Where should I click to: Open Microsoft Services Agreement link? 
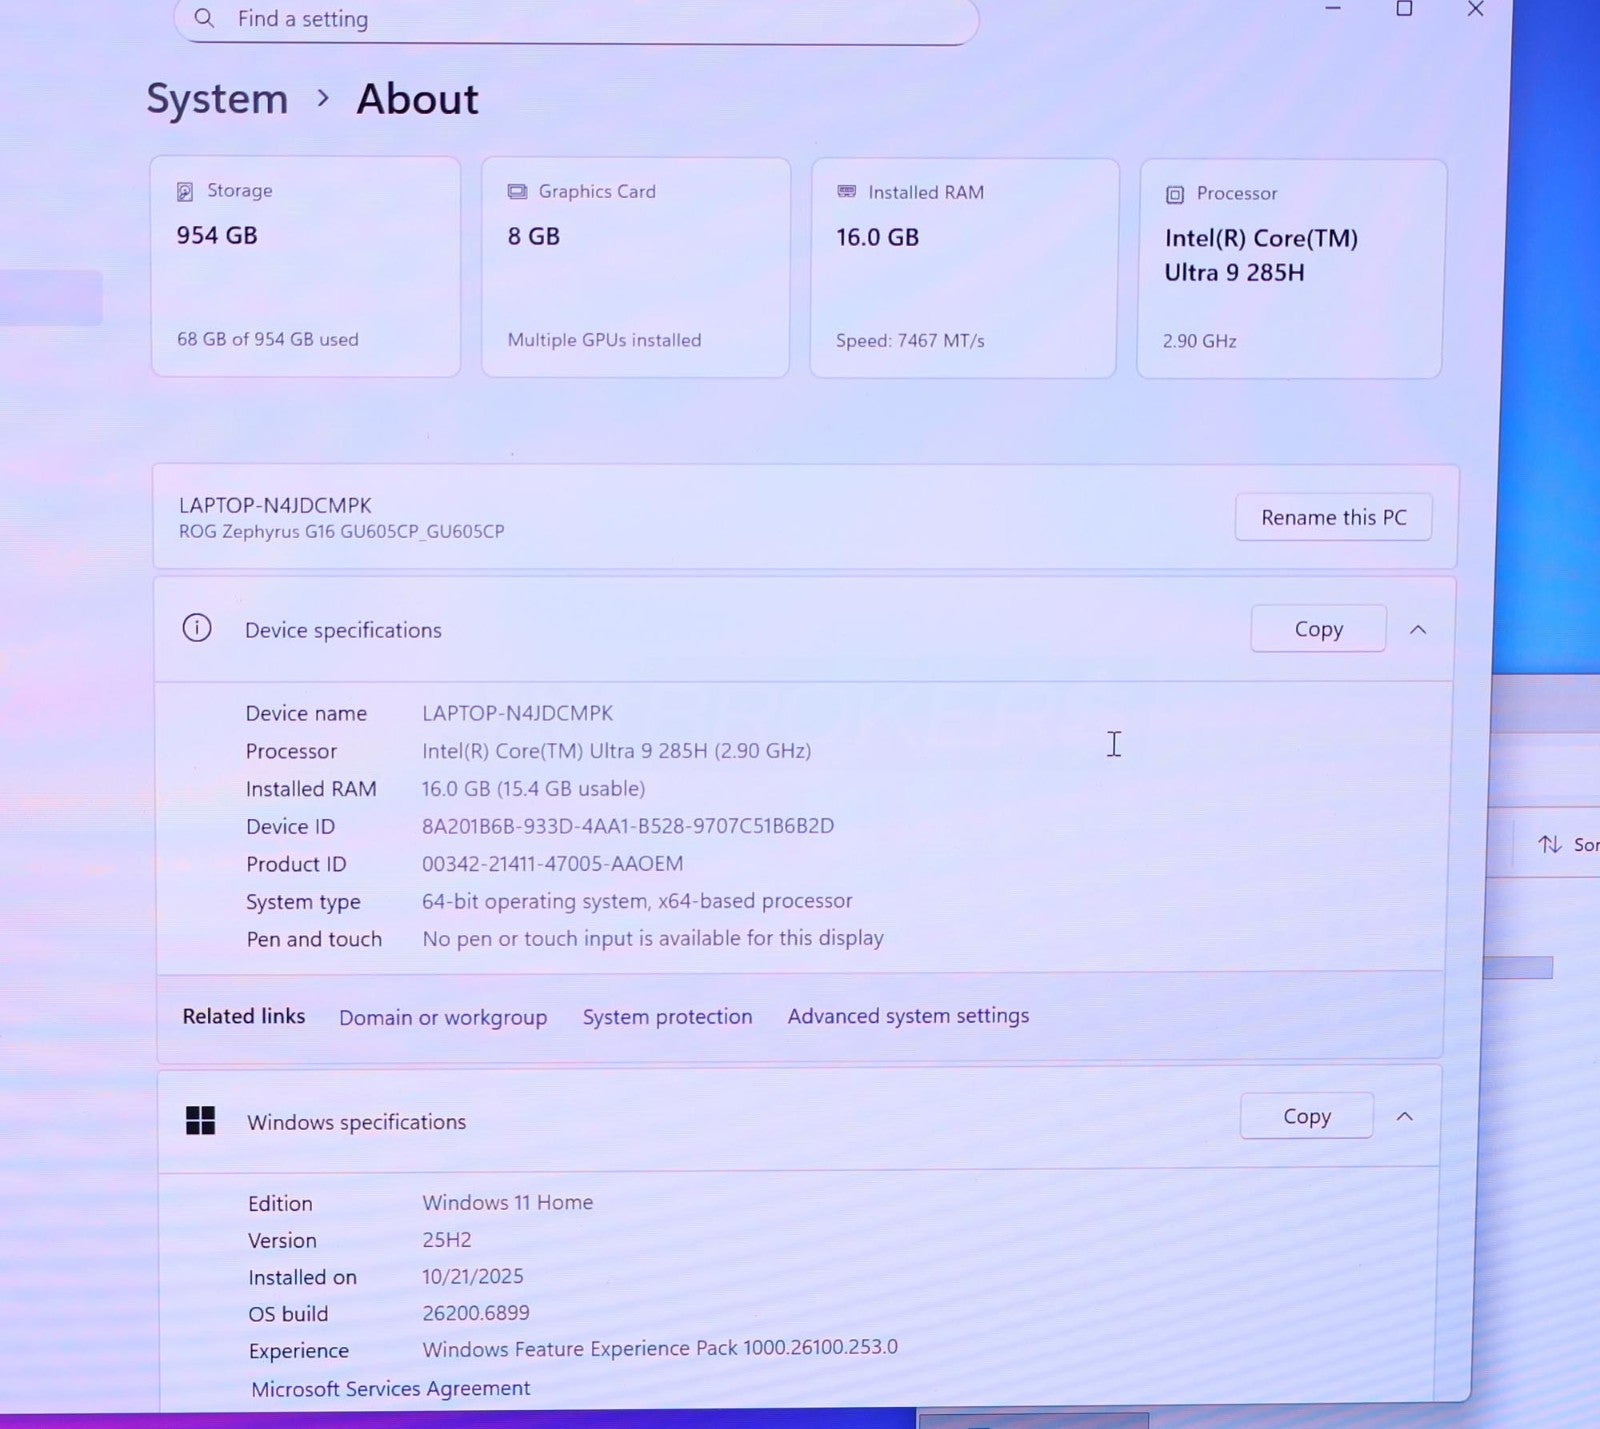pyautogui.click(x=390, y=1388)
